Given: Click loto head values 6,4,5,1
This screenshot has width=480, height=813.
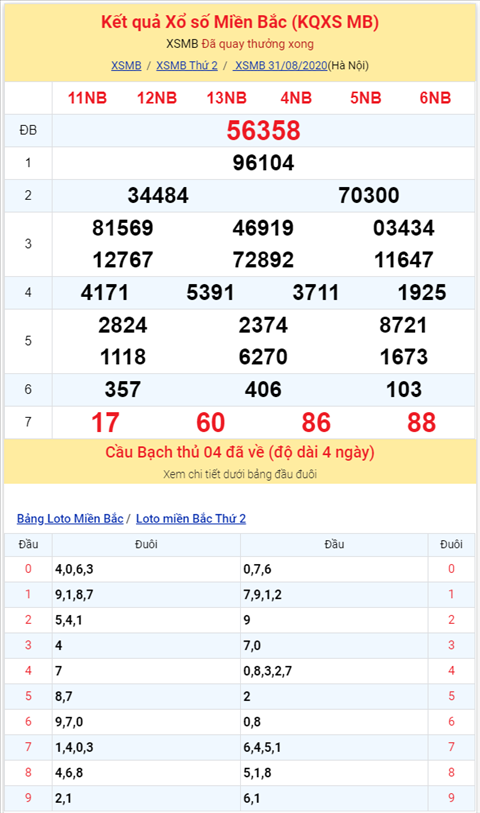Looking at the screenshot, I should point(262,748).
